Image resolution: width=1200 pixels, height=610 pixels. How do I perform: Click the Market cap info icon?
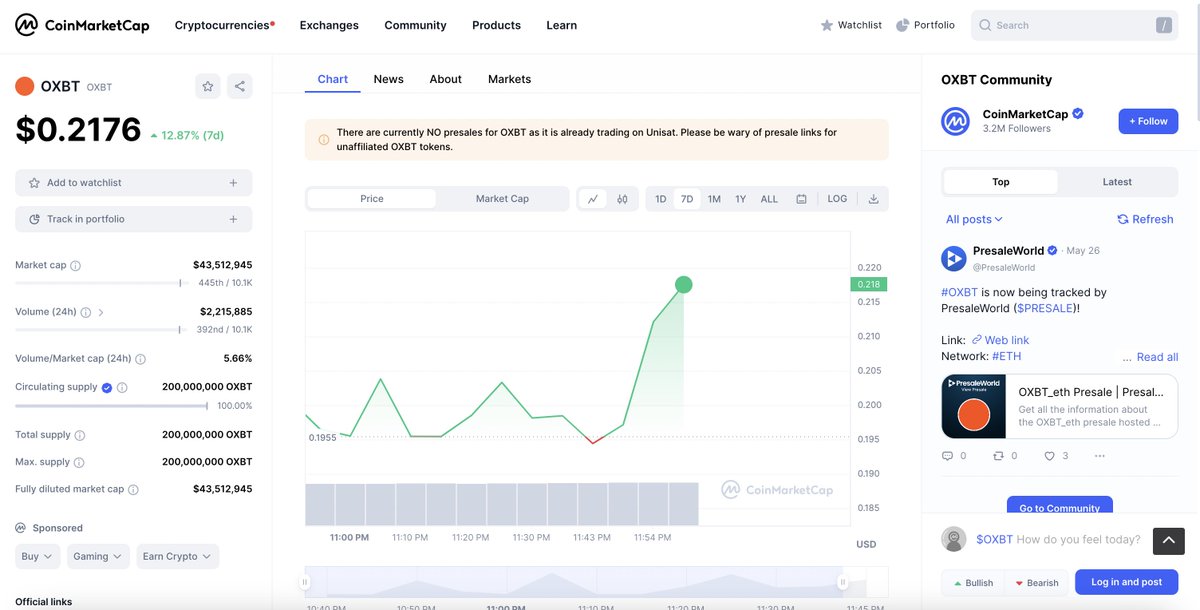(x=76, y=266)
